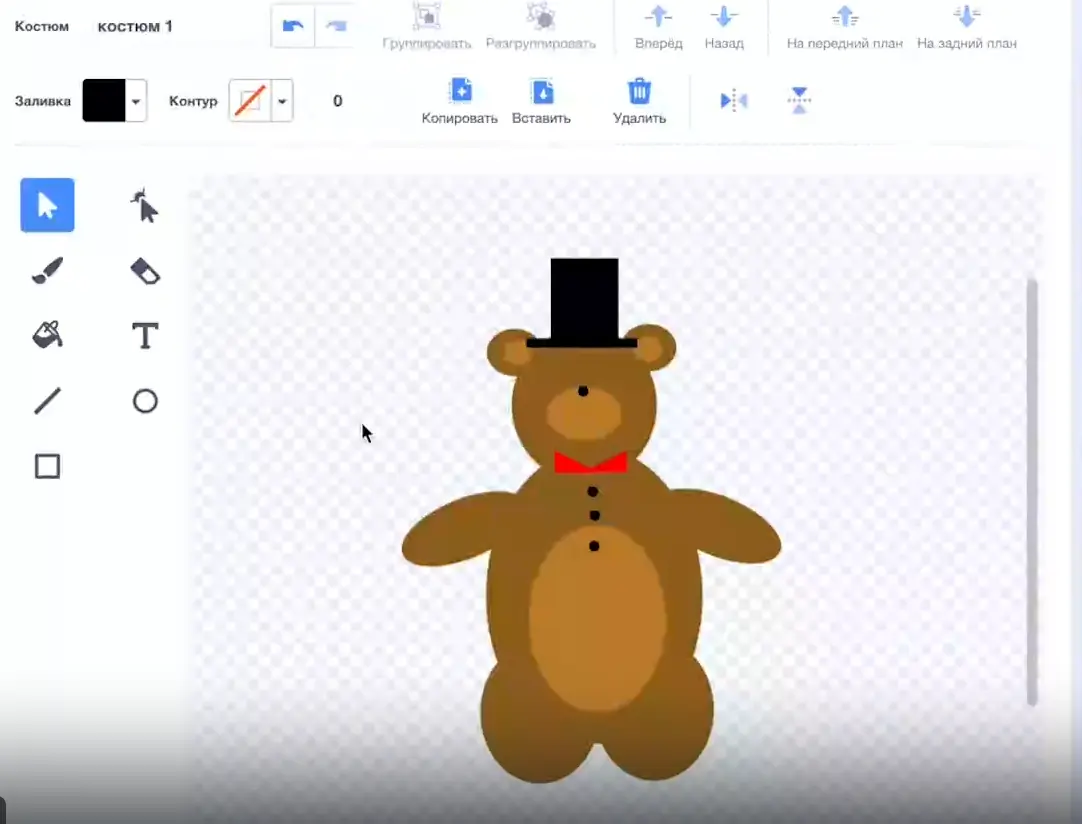Click На передний план (Bring to front)
The width and height of the screenshot is (1082, 824).
(x=845, y=26)
